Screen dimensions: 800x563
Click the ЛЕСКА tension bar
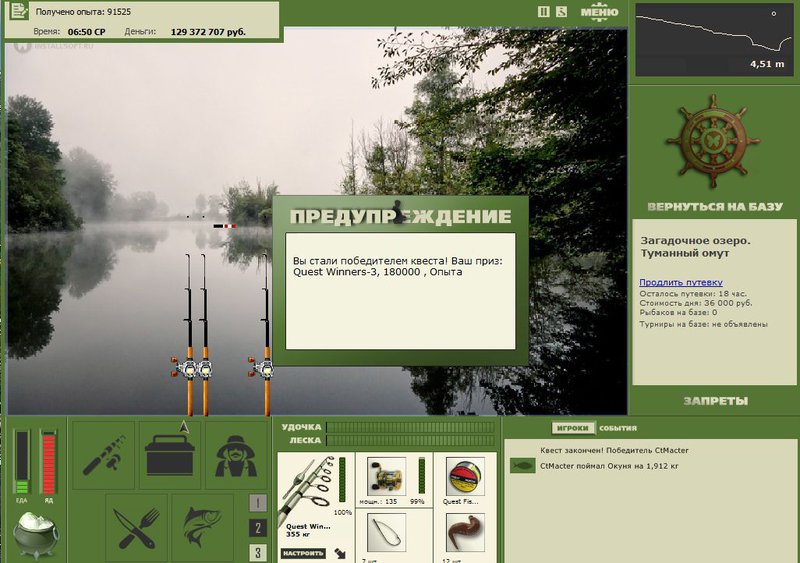click(x=410, y=440)
